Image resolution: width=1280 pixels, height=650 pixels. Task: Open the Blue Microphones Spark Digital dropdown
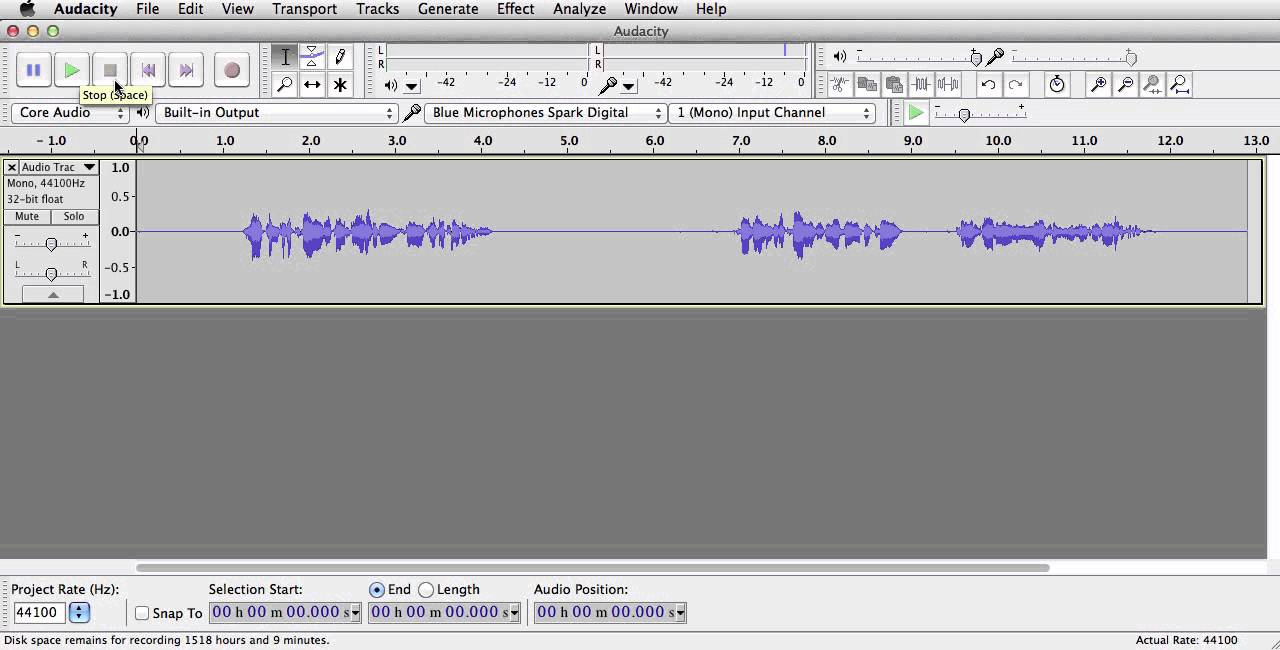point(545,113)
